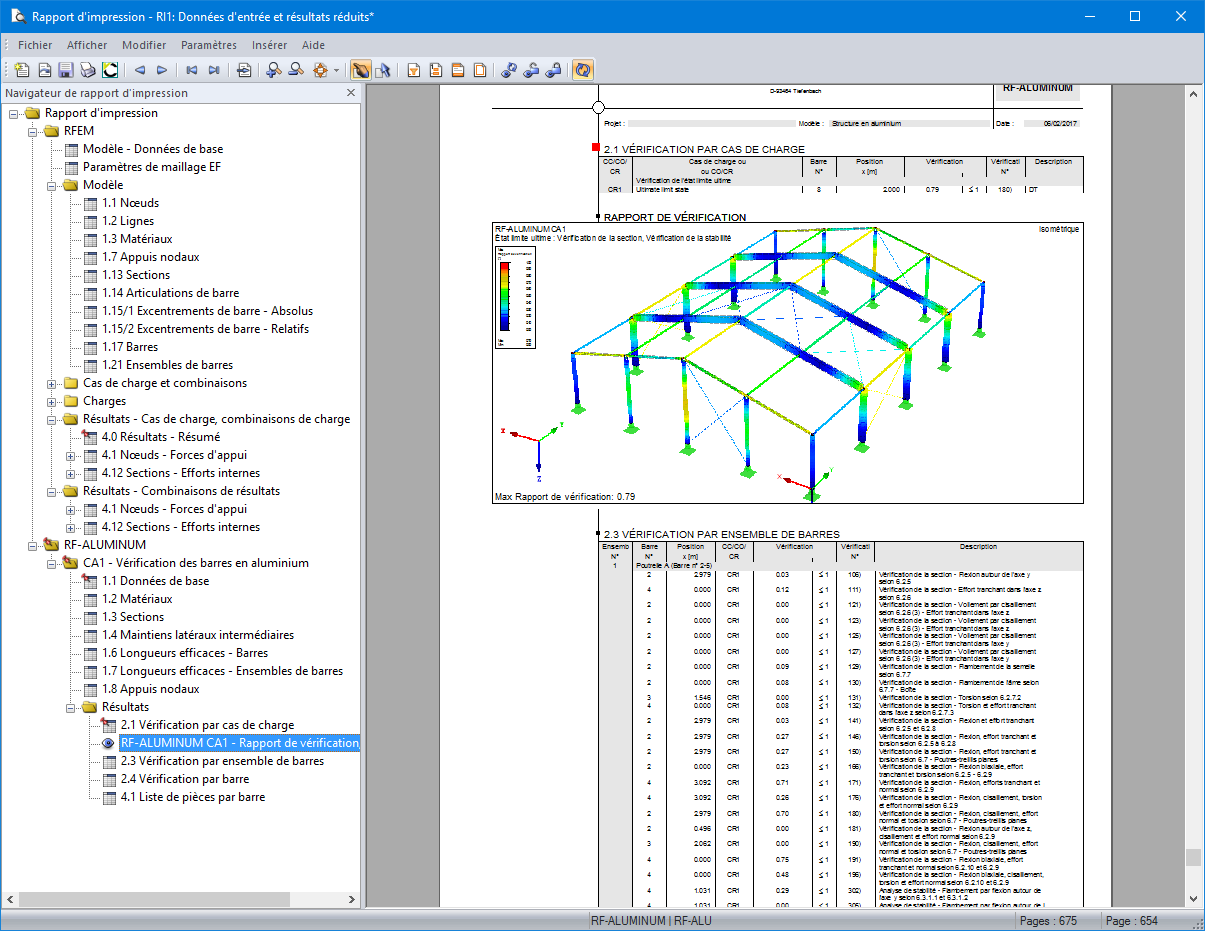Activate the arrow selection mode tool
Viewport: 1205px width, 931px height.
point(381,70)
